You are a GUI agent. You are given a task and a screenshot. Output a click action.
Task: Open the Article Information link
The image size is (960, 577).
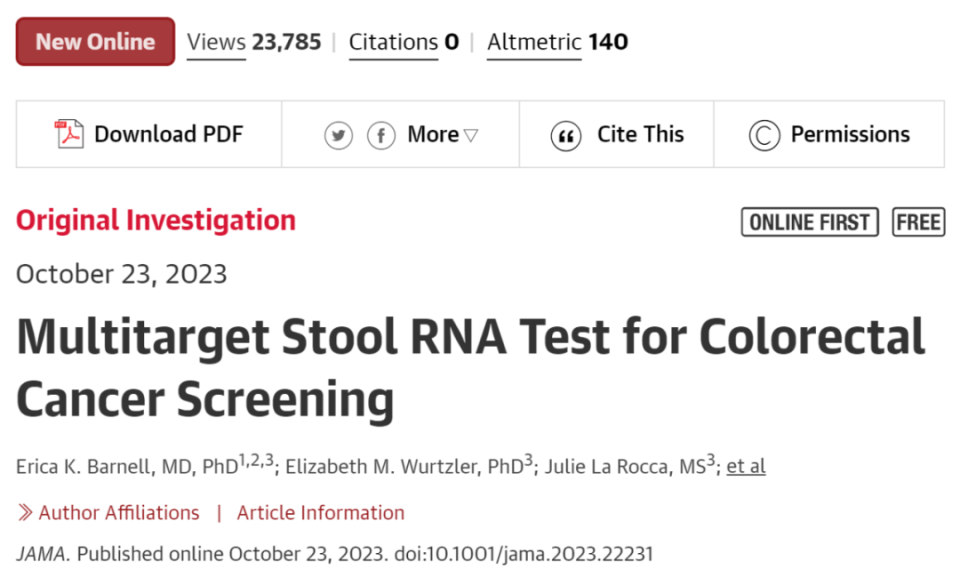(x=320, y=513)
